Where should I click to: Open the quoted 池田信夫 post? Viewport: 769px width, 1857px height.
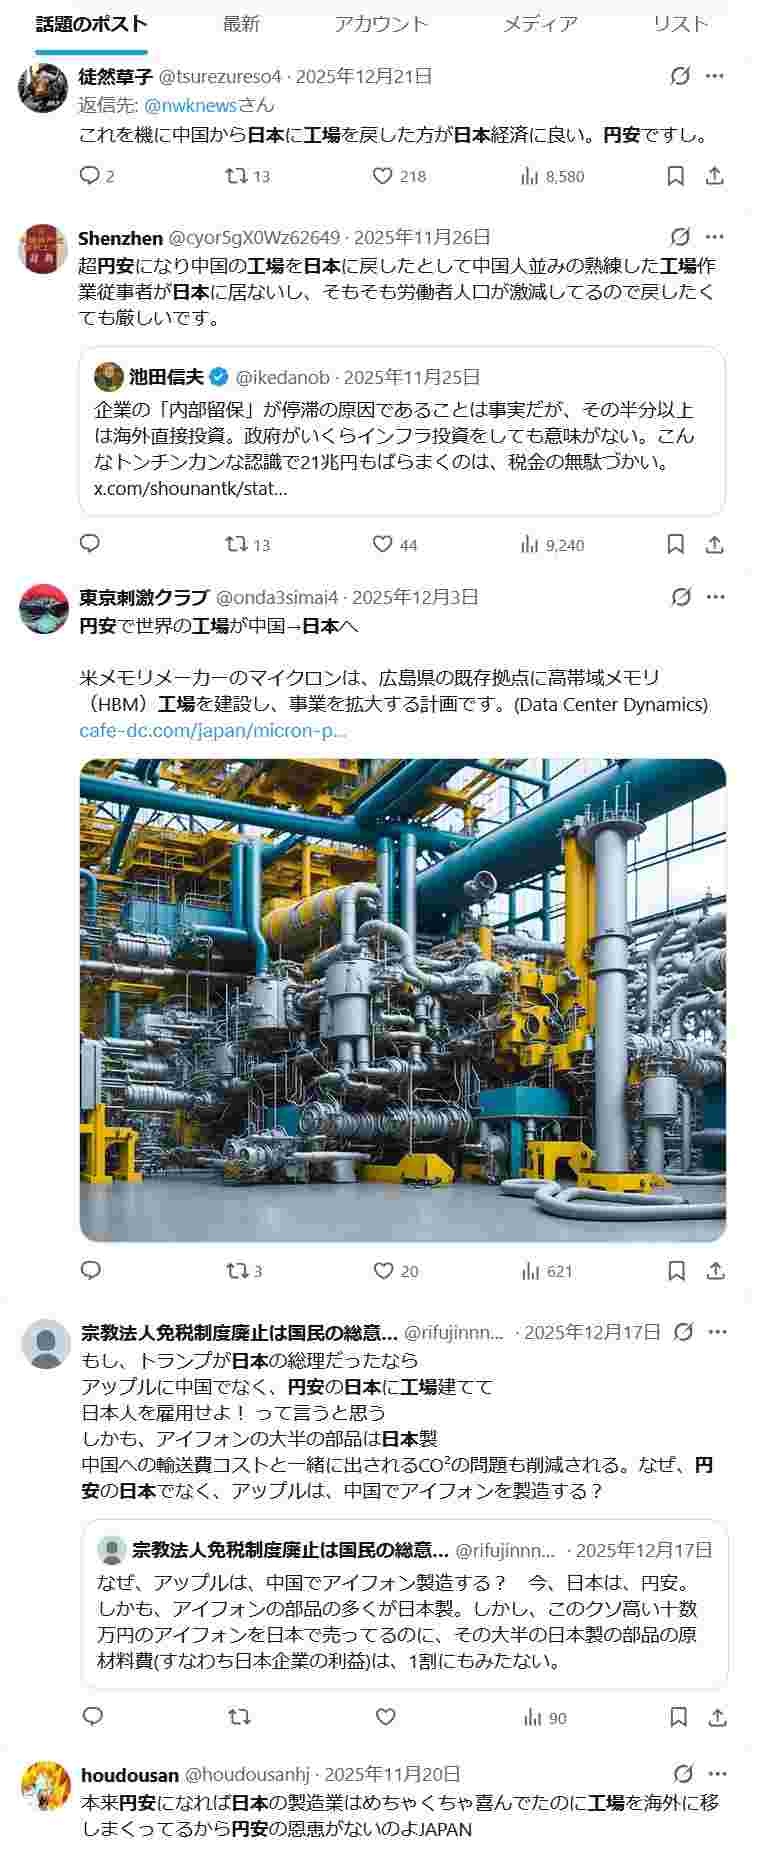(402, 431)
